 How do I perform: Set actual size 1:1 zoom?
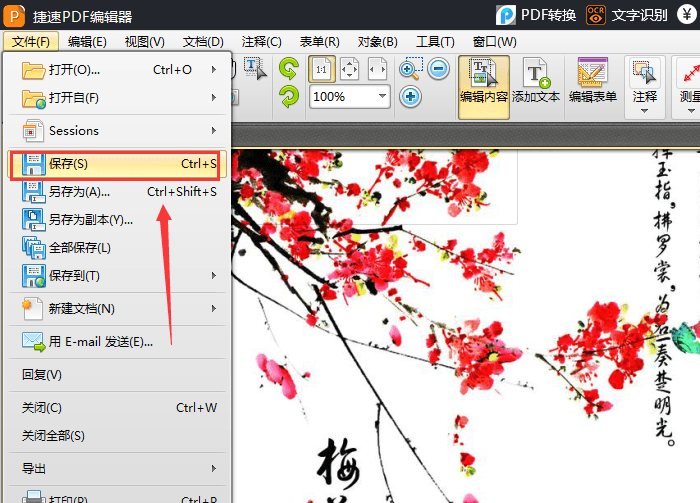(321, 69)
